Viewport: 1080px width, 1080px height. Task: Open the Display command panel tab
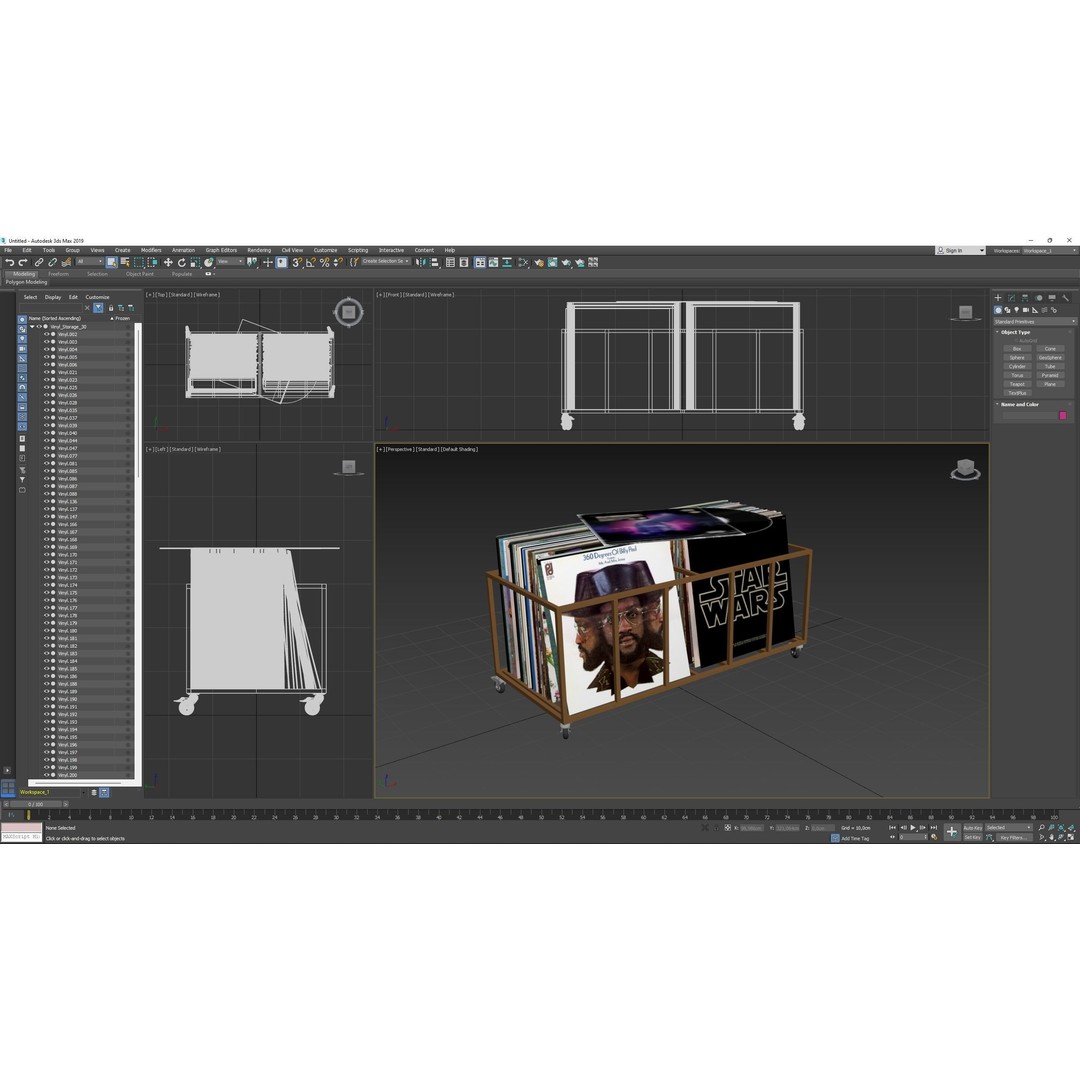pos(1052,298)
